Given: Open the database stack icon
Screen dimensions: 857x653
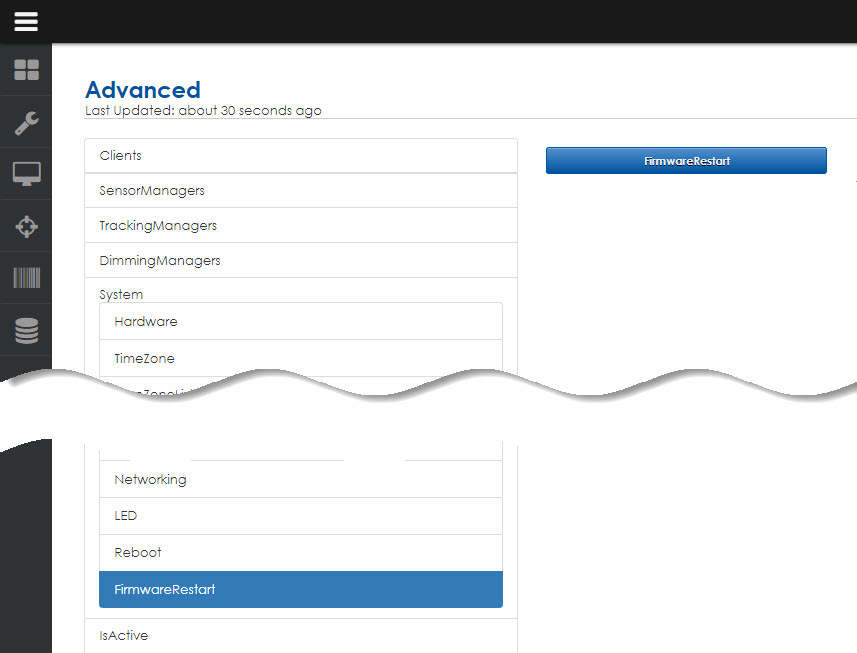Looking at the screenshot, I should click(x=26, y=330).
